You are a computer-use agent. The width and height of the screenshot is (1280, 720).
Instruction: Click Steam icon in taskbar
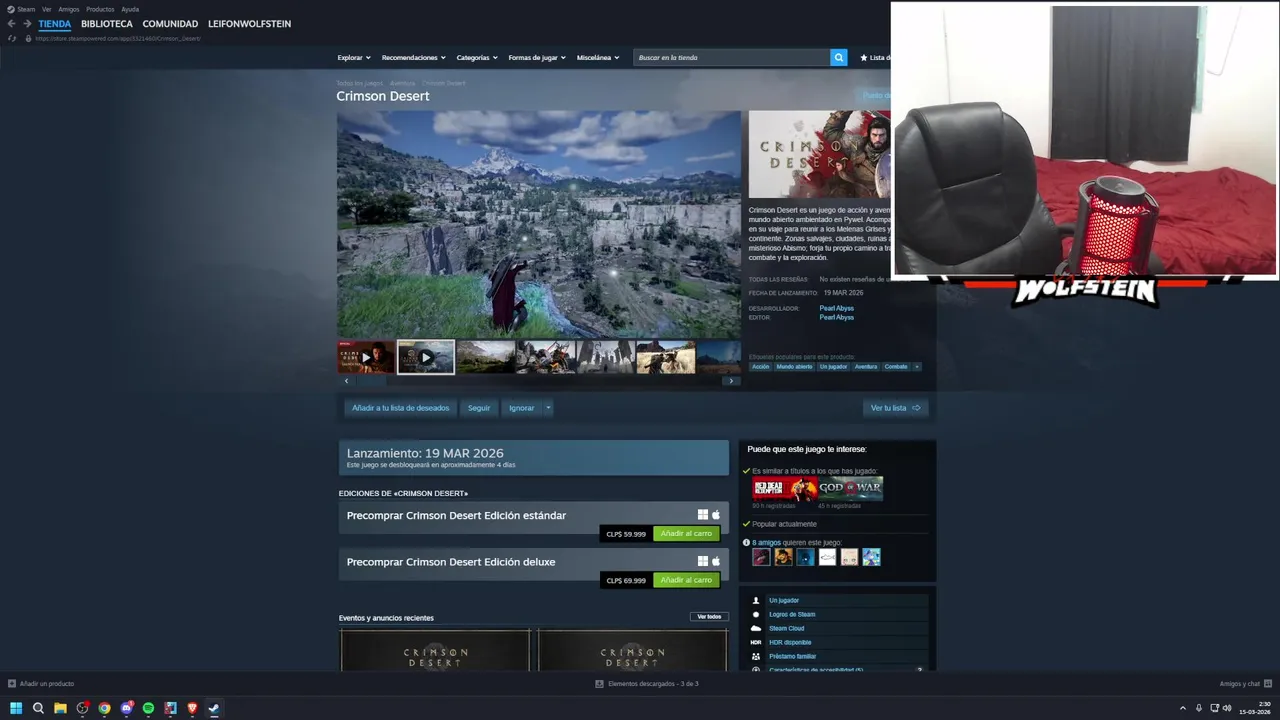(214, 708)
